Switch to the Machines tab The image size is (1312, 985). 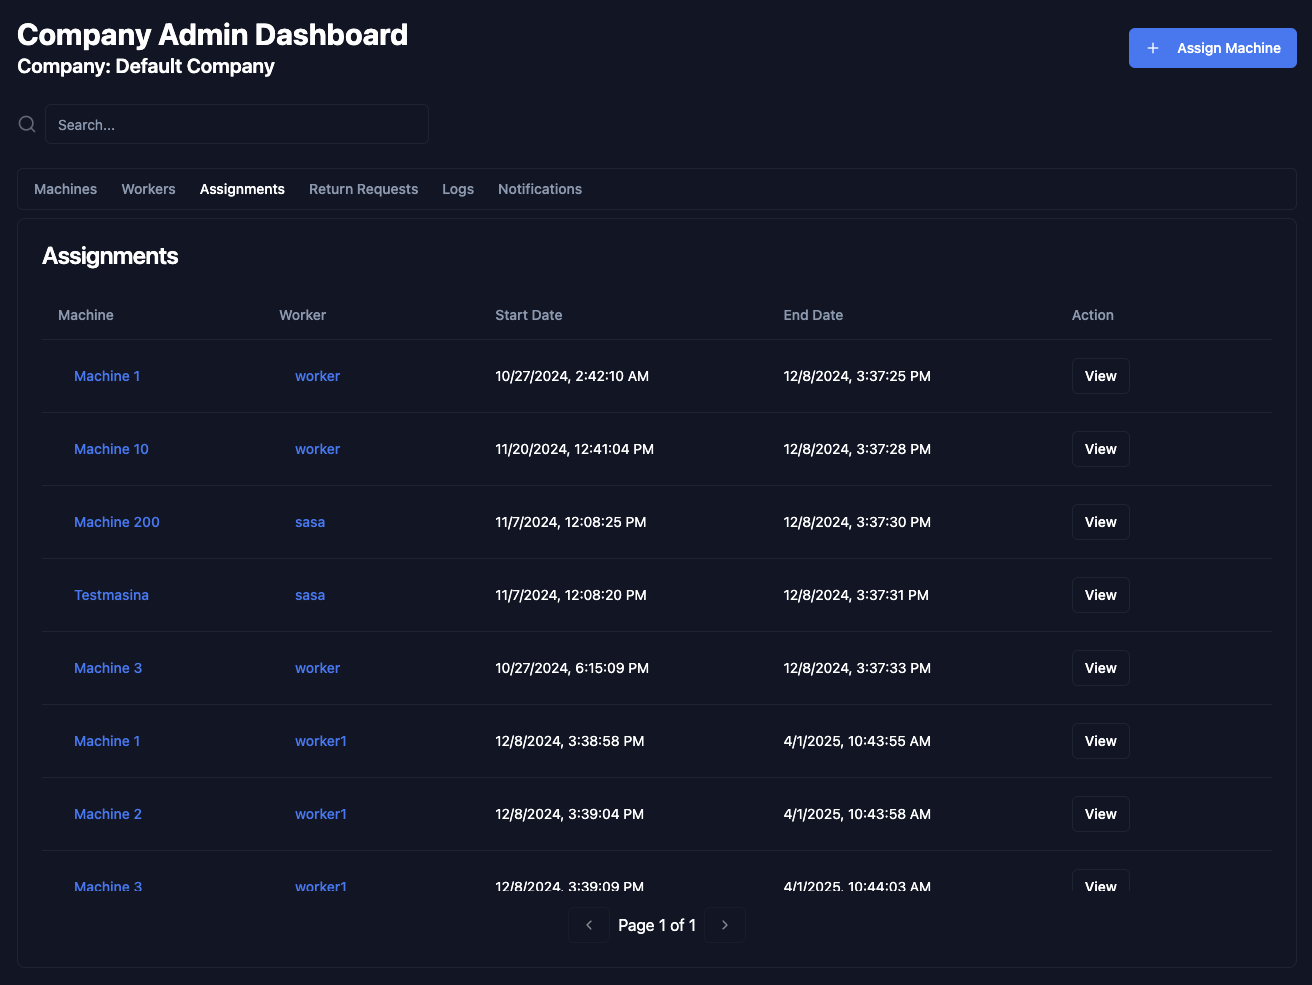click(65, 189)
